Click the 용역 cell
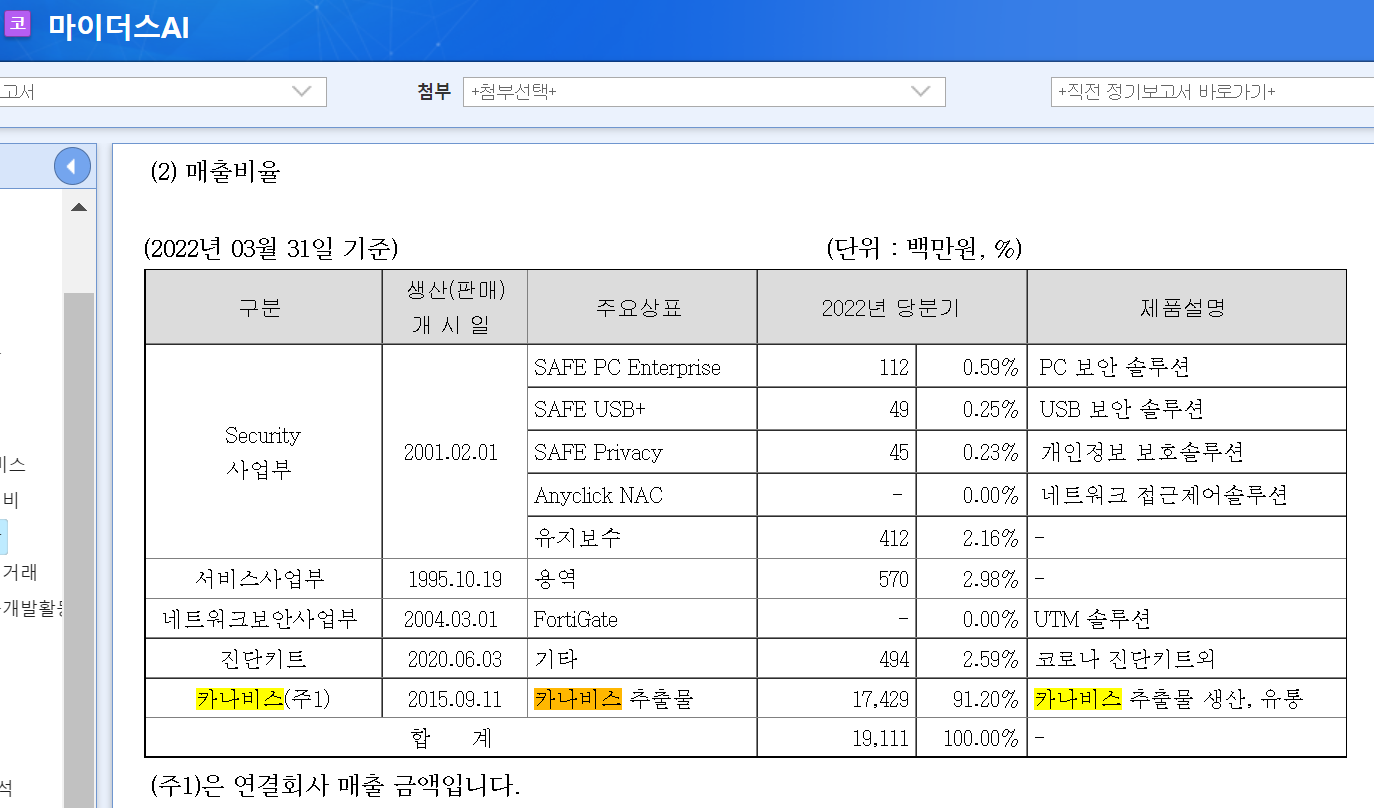The height and width of the screenshot is (808, 1374). [642, 578]
